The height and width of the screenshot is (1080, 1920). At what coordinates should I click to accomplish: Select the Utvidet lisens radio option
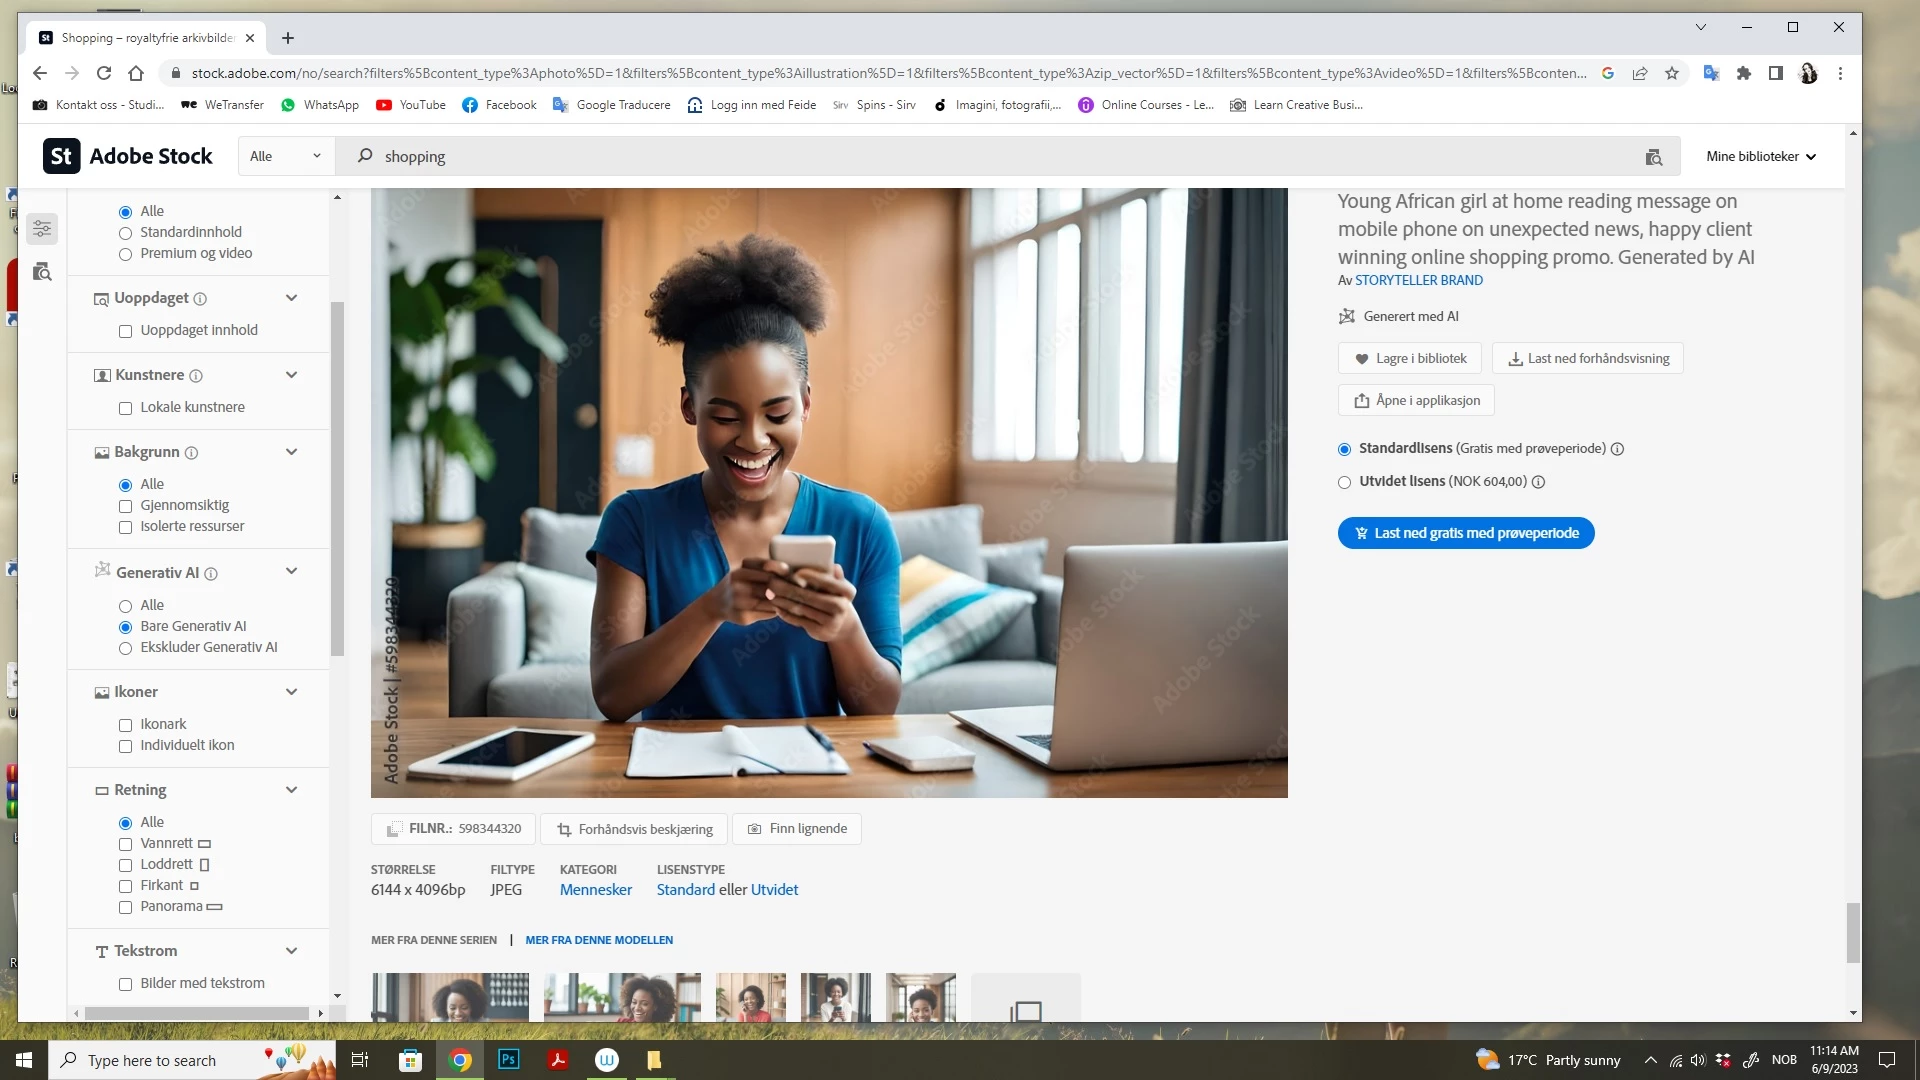coord(1344,482)
